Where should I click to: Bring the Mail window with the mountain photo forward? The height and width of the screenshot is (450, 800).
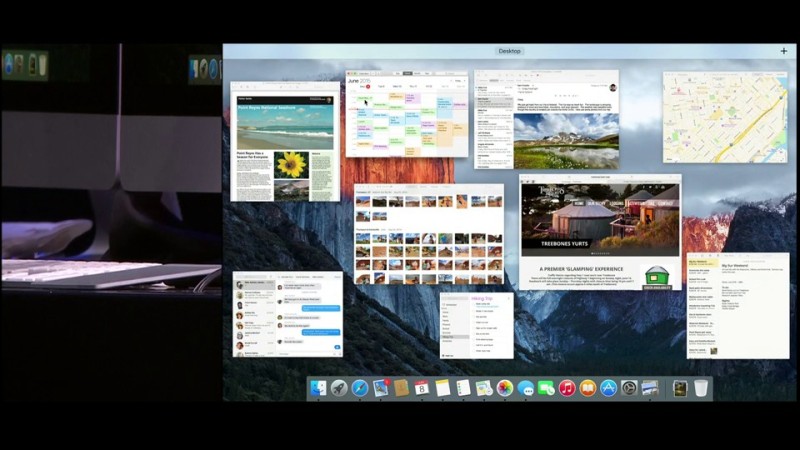click(x=546, y=119)
